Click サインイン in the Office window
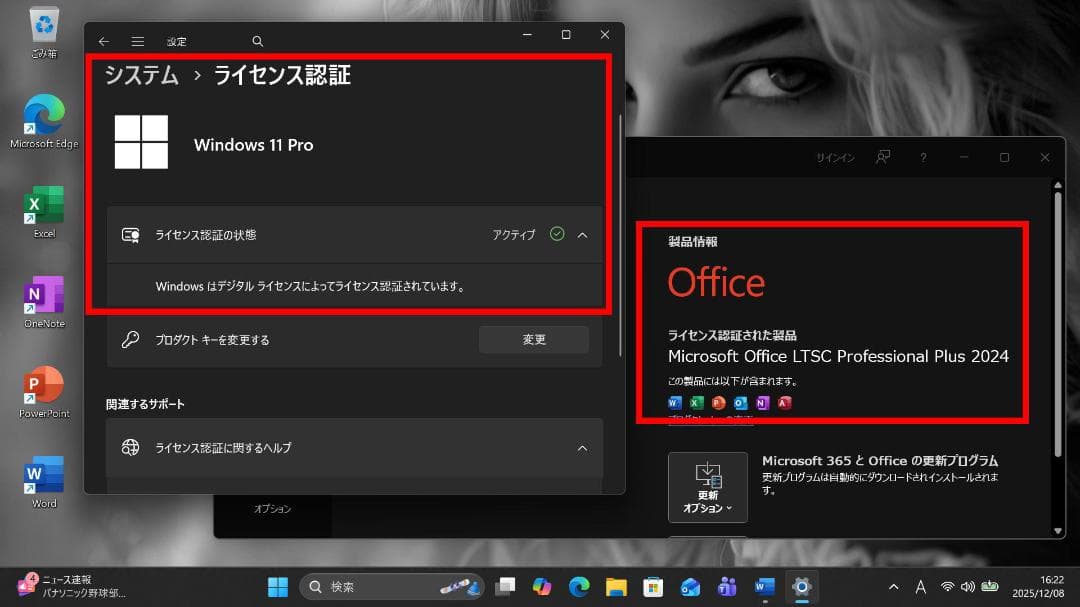Viewport: 1080px width, 607px height. 834,157
